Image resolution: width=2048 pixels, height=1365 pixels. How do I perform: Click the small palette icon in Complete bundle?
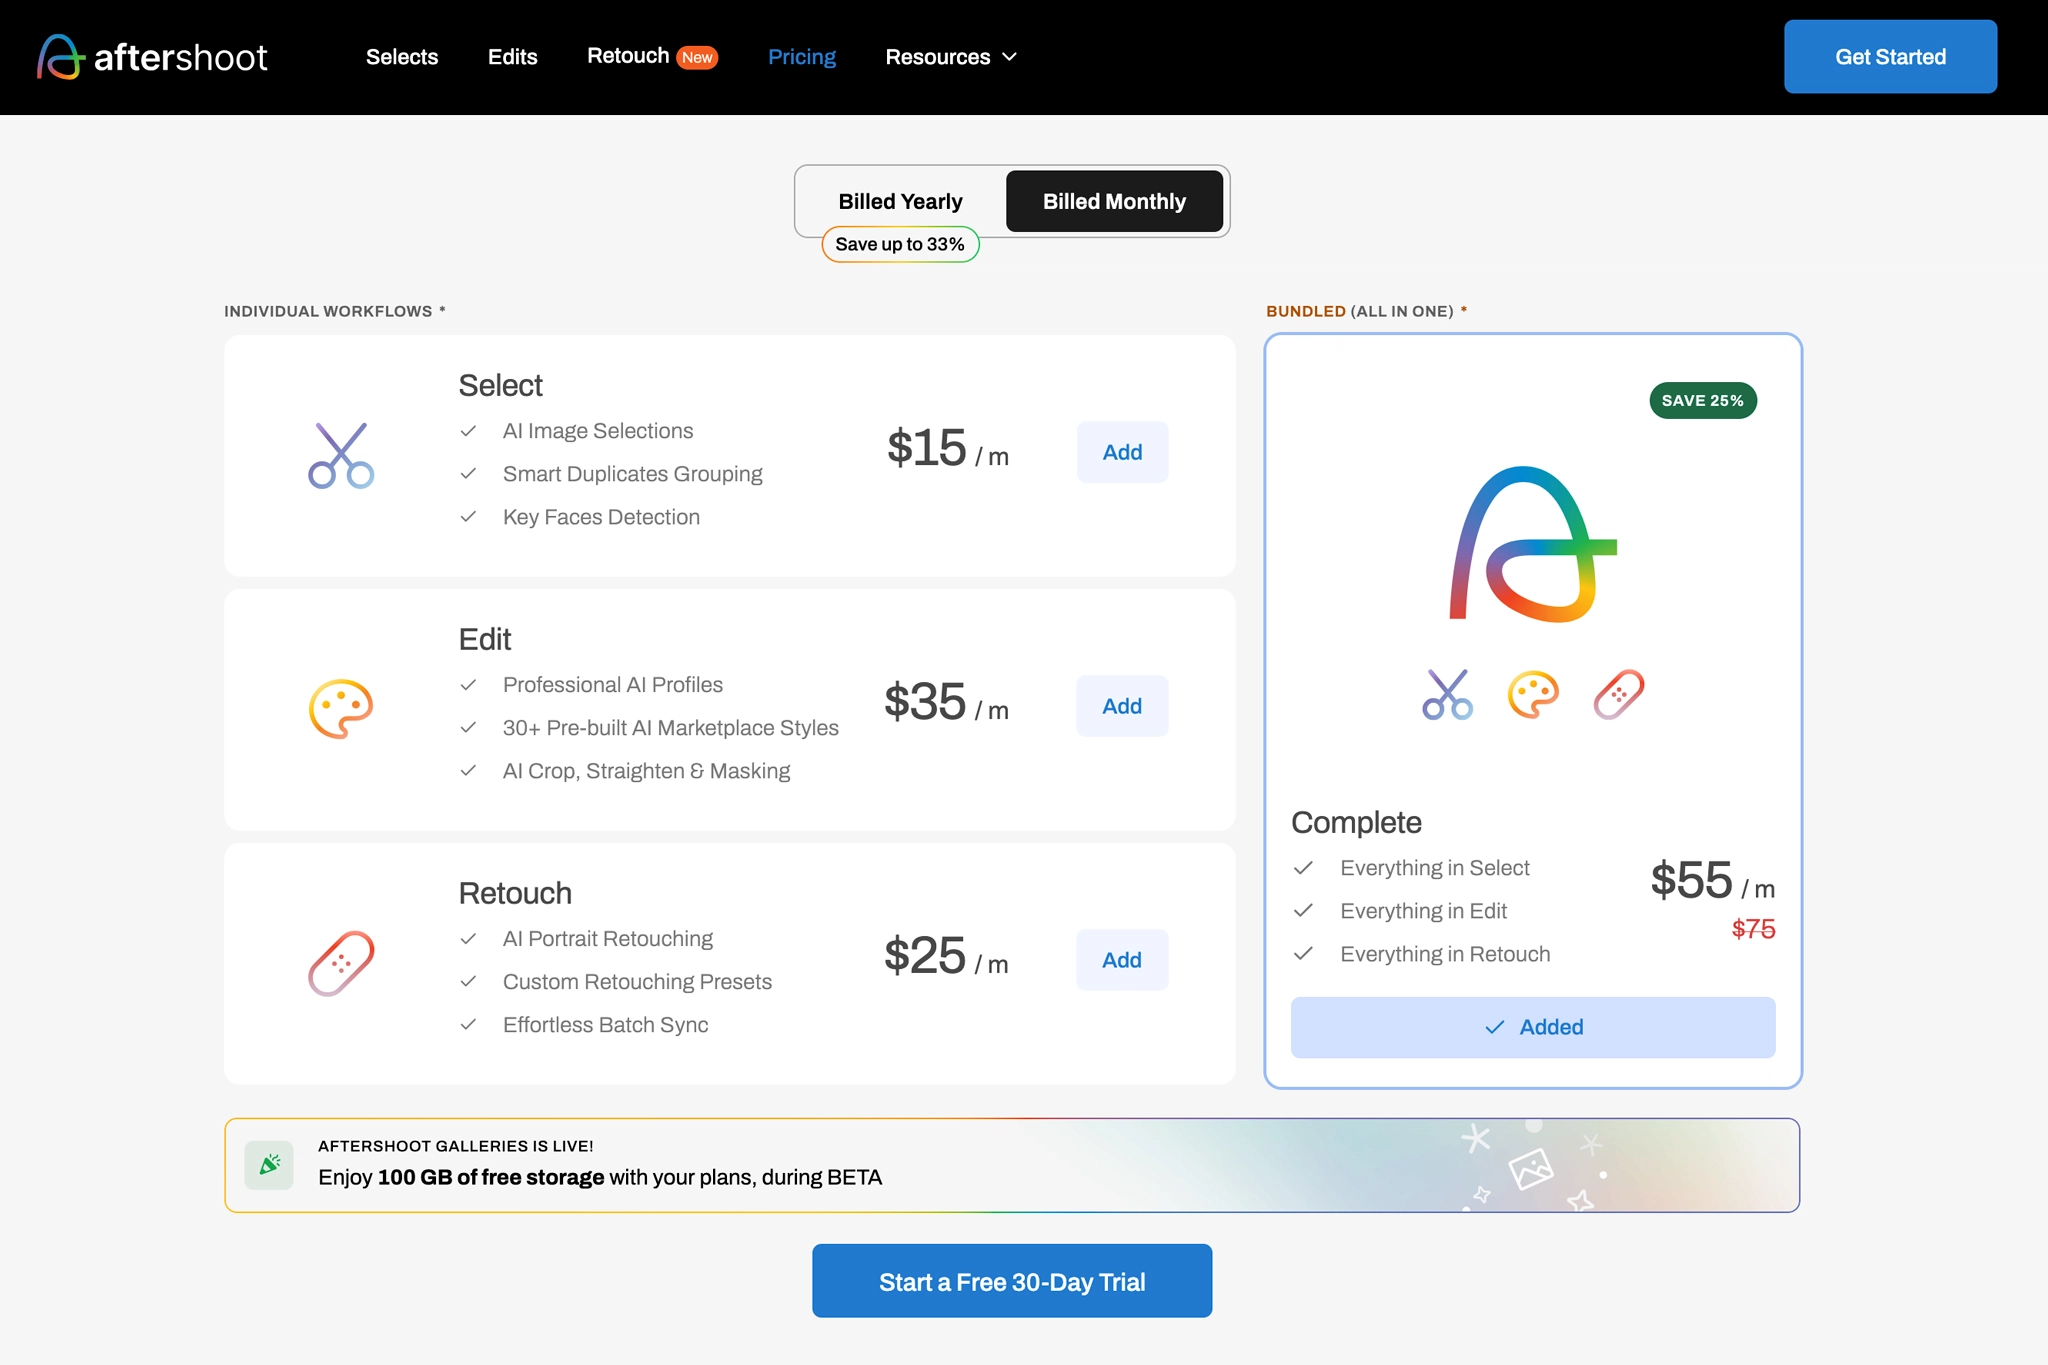point(1533,694)
